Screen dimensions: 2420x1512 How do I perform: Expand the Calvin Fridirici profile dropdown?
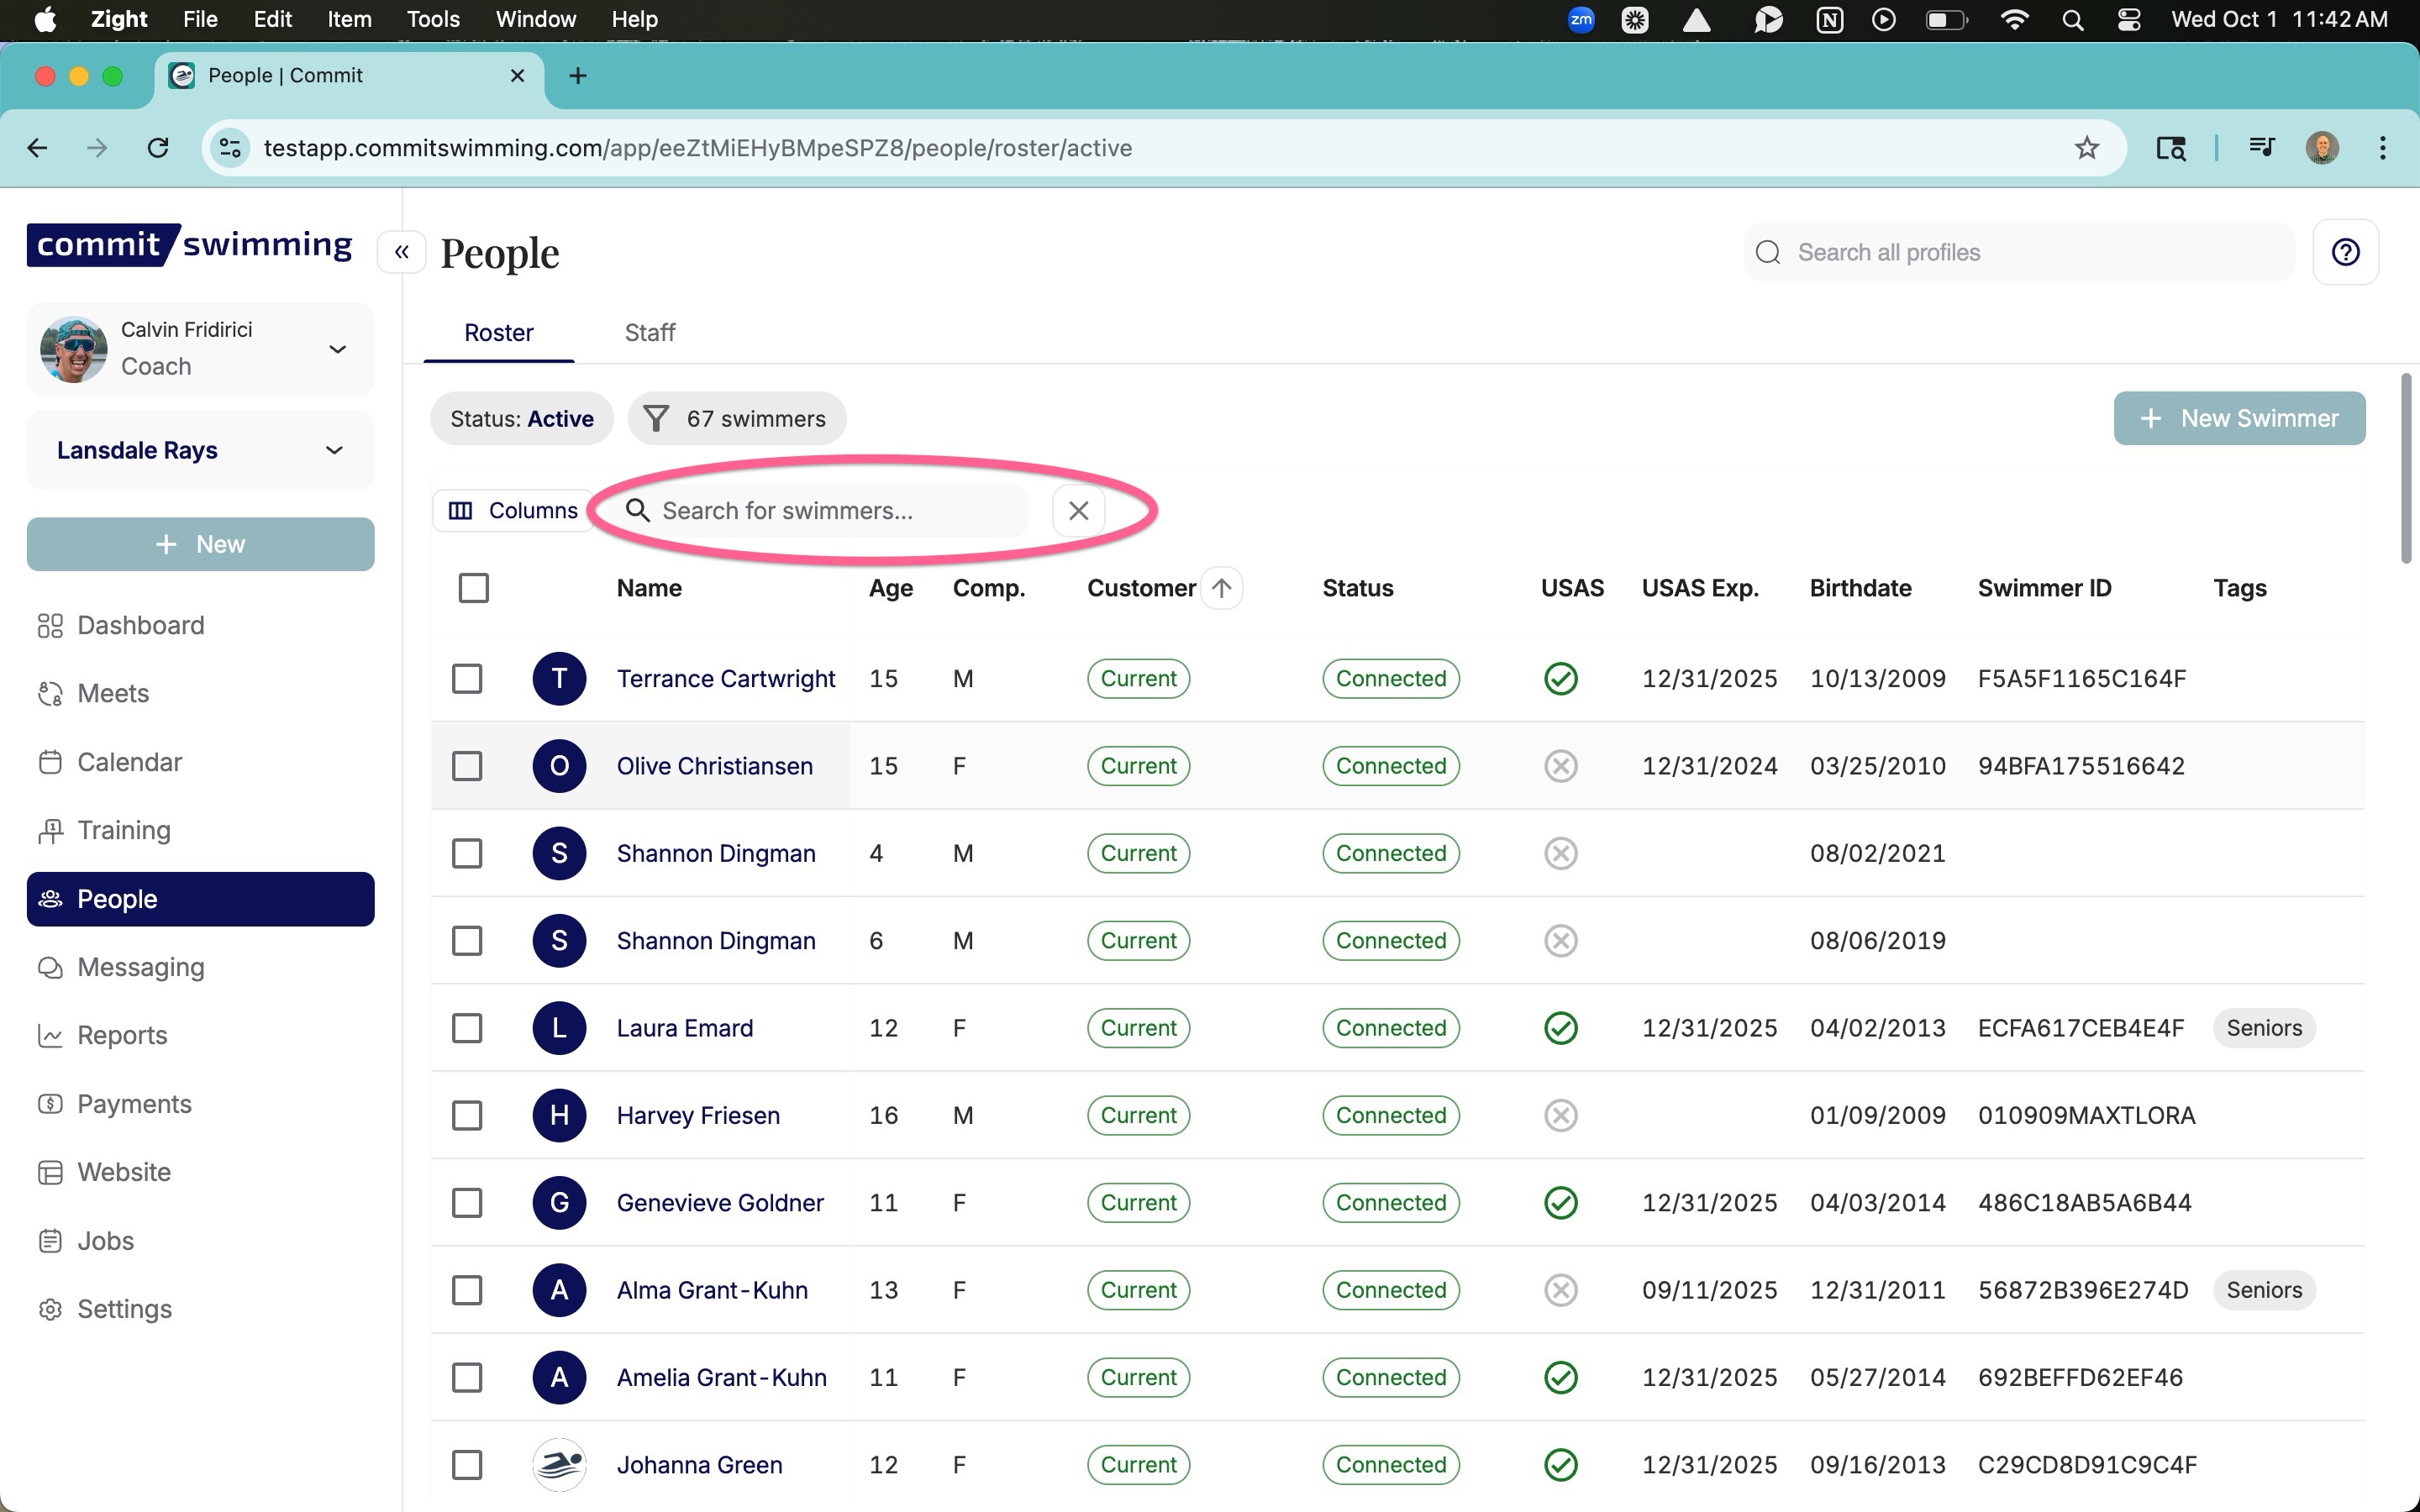[337, 349]
